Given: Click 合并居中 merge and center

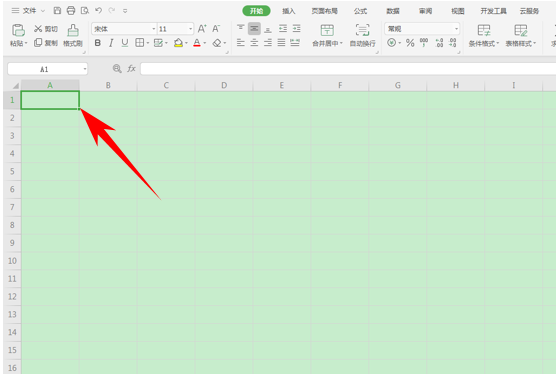Looking at the screenshot, I should point(327,36).
